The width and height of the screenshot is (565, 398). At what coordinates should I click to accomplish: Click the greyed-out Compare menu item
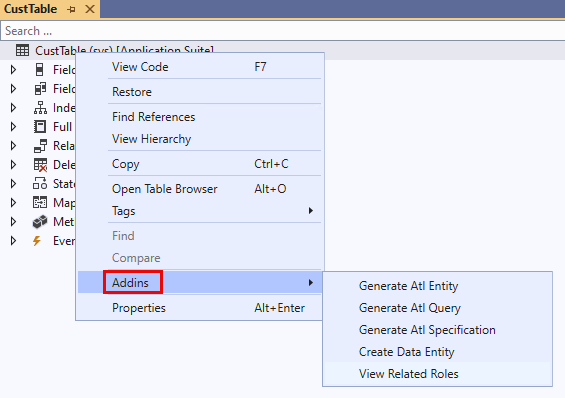pos(200,258)
